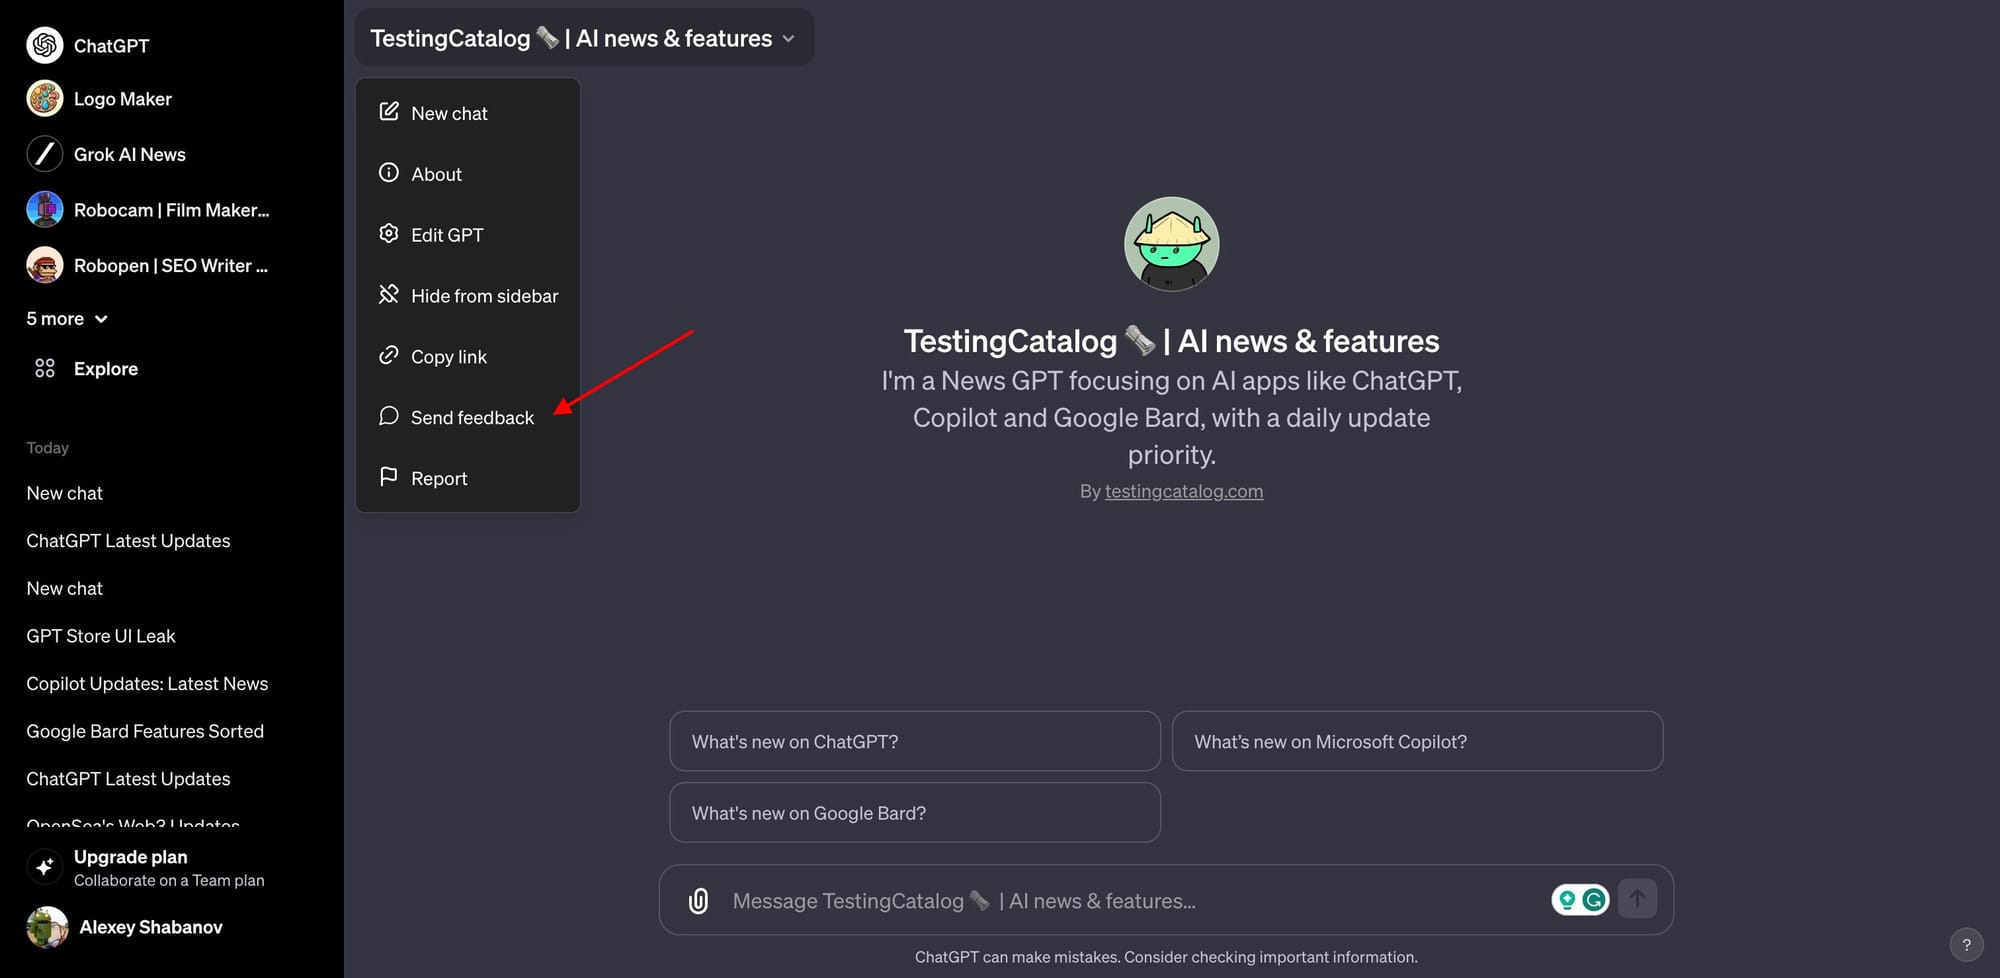Open the 'GPT Store UI Leak' chat
Image resolution: width=2000 pixels, height=978 pixels.
(101, 636)
